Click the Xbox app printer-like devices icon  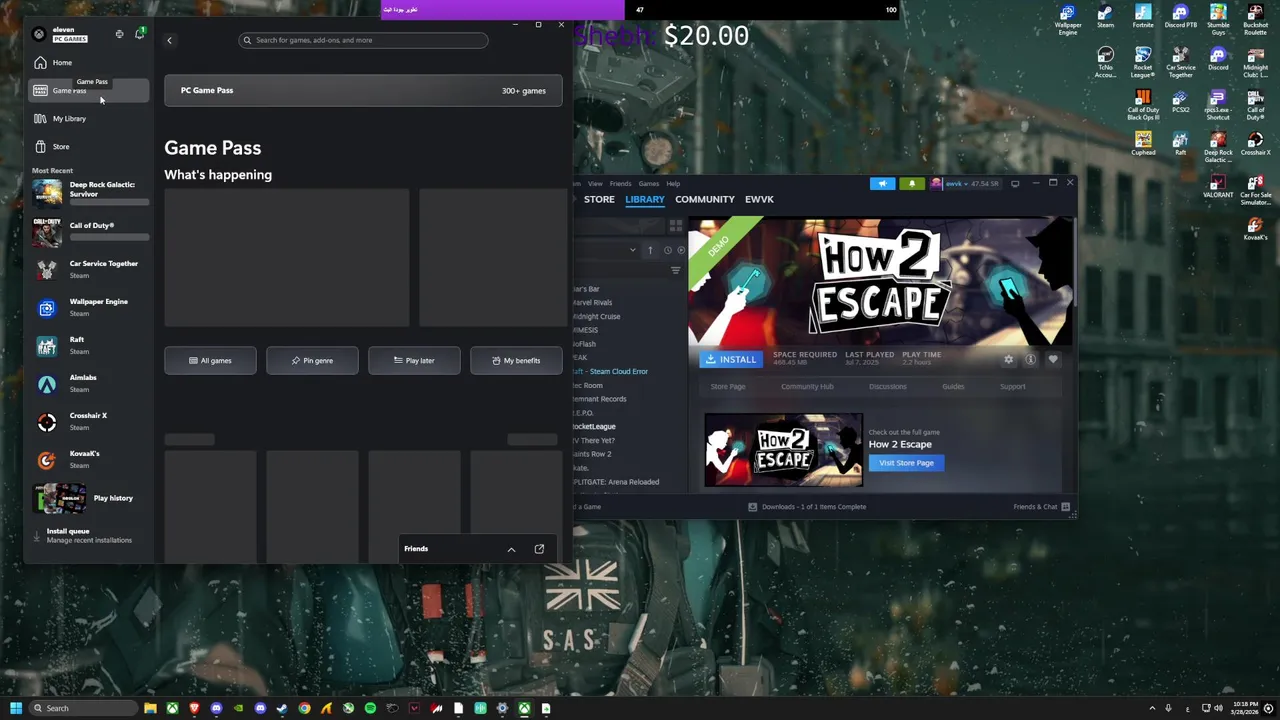point(119,34)
